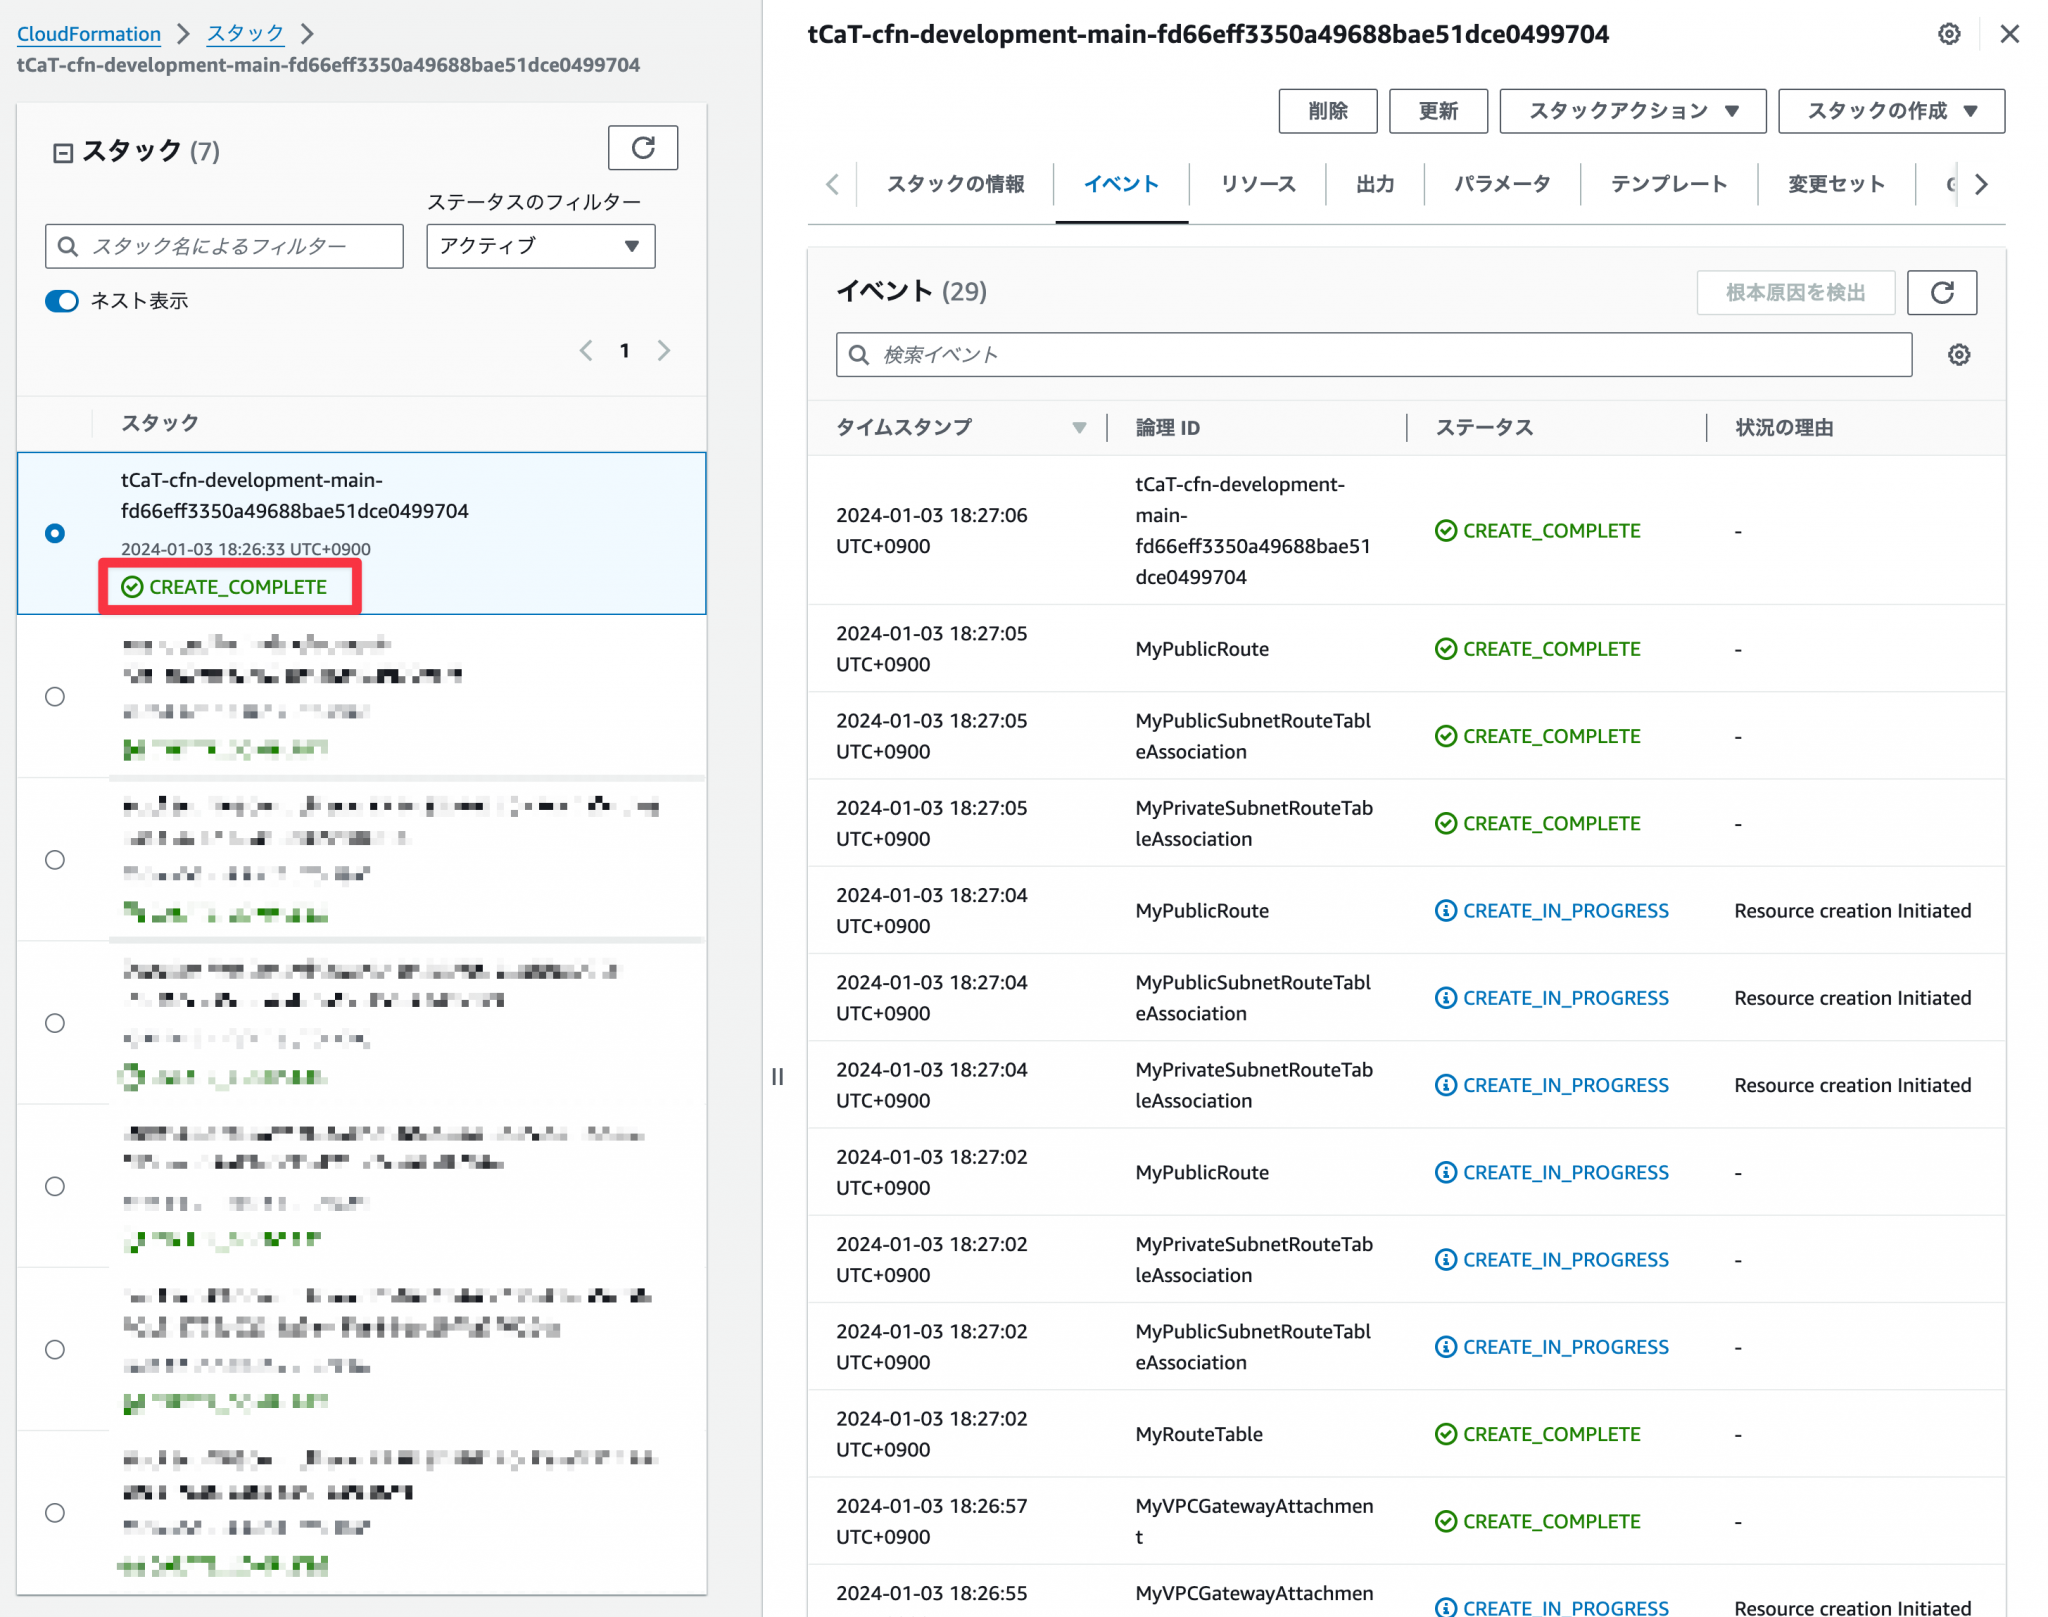Switch to the リソース tab

tap(1257, 184)
